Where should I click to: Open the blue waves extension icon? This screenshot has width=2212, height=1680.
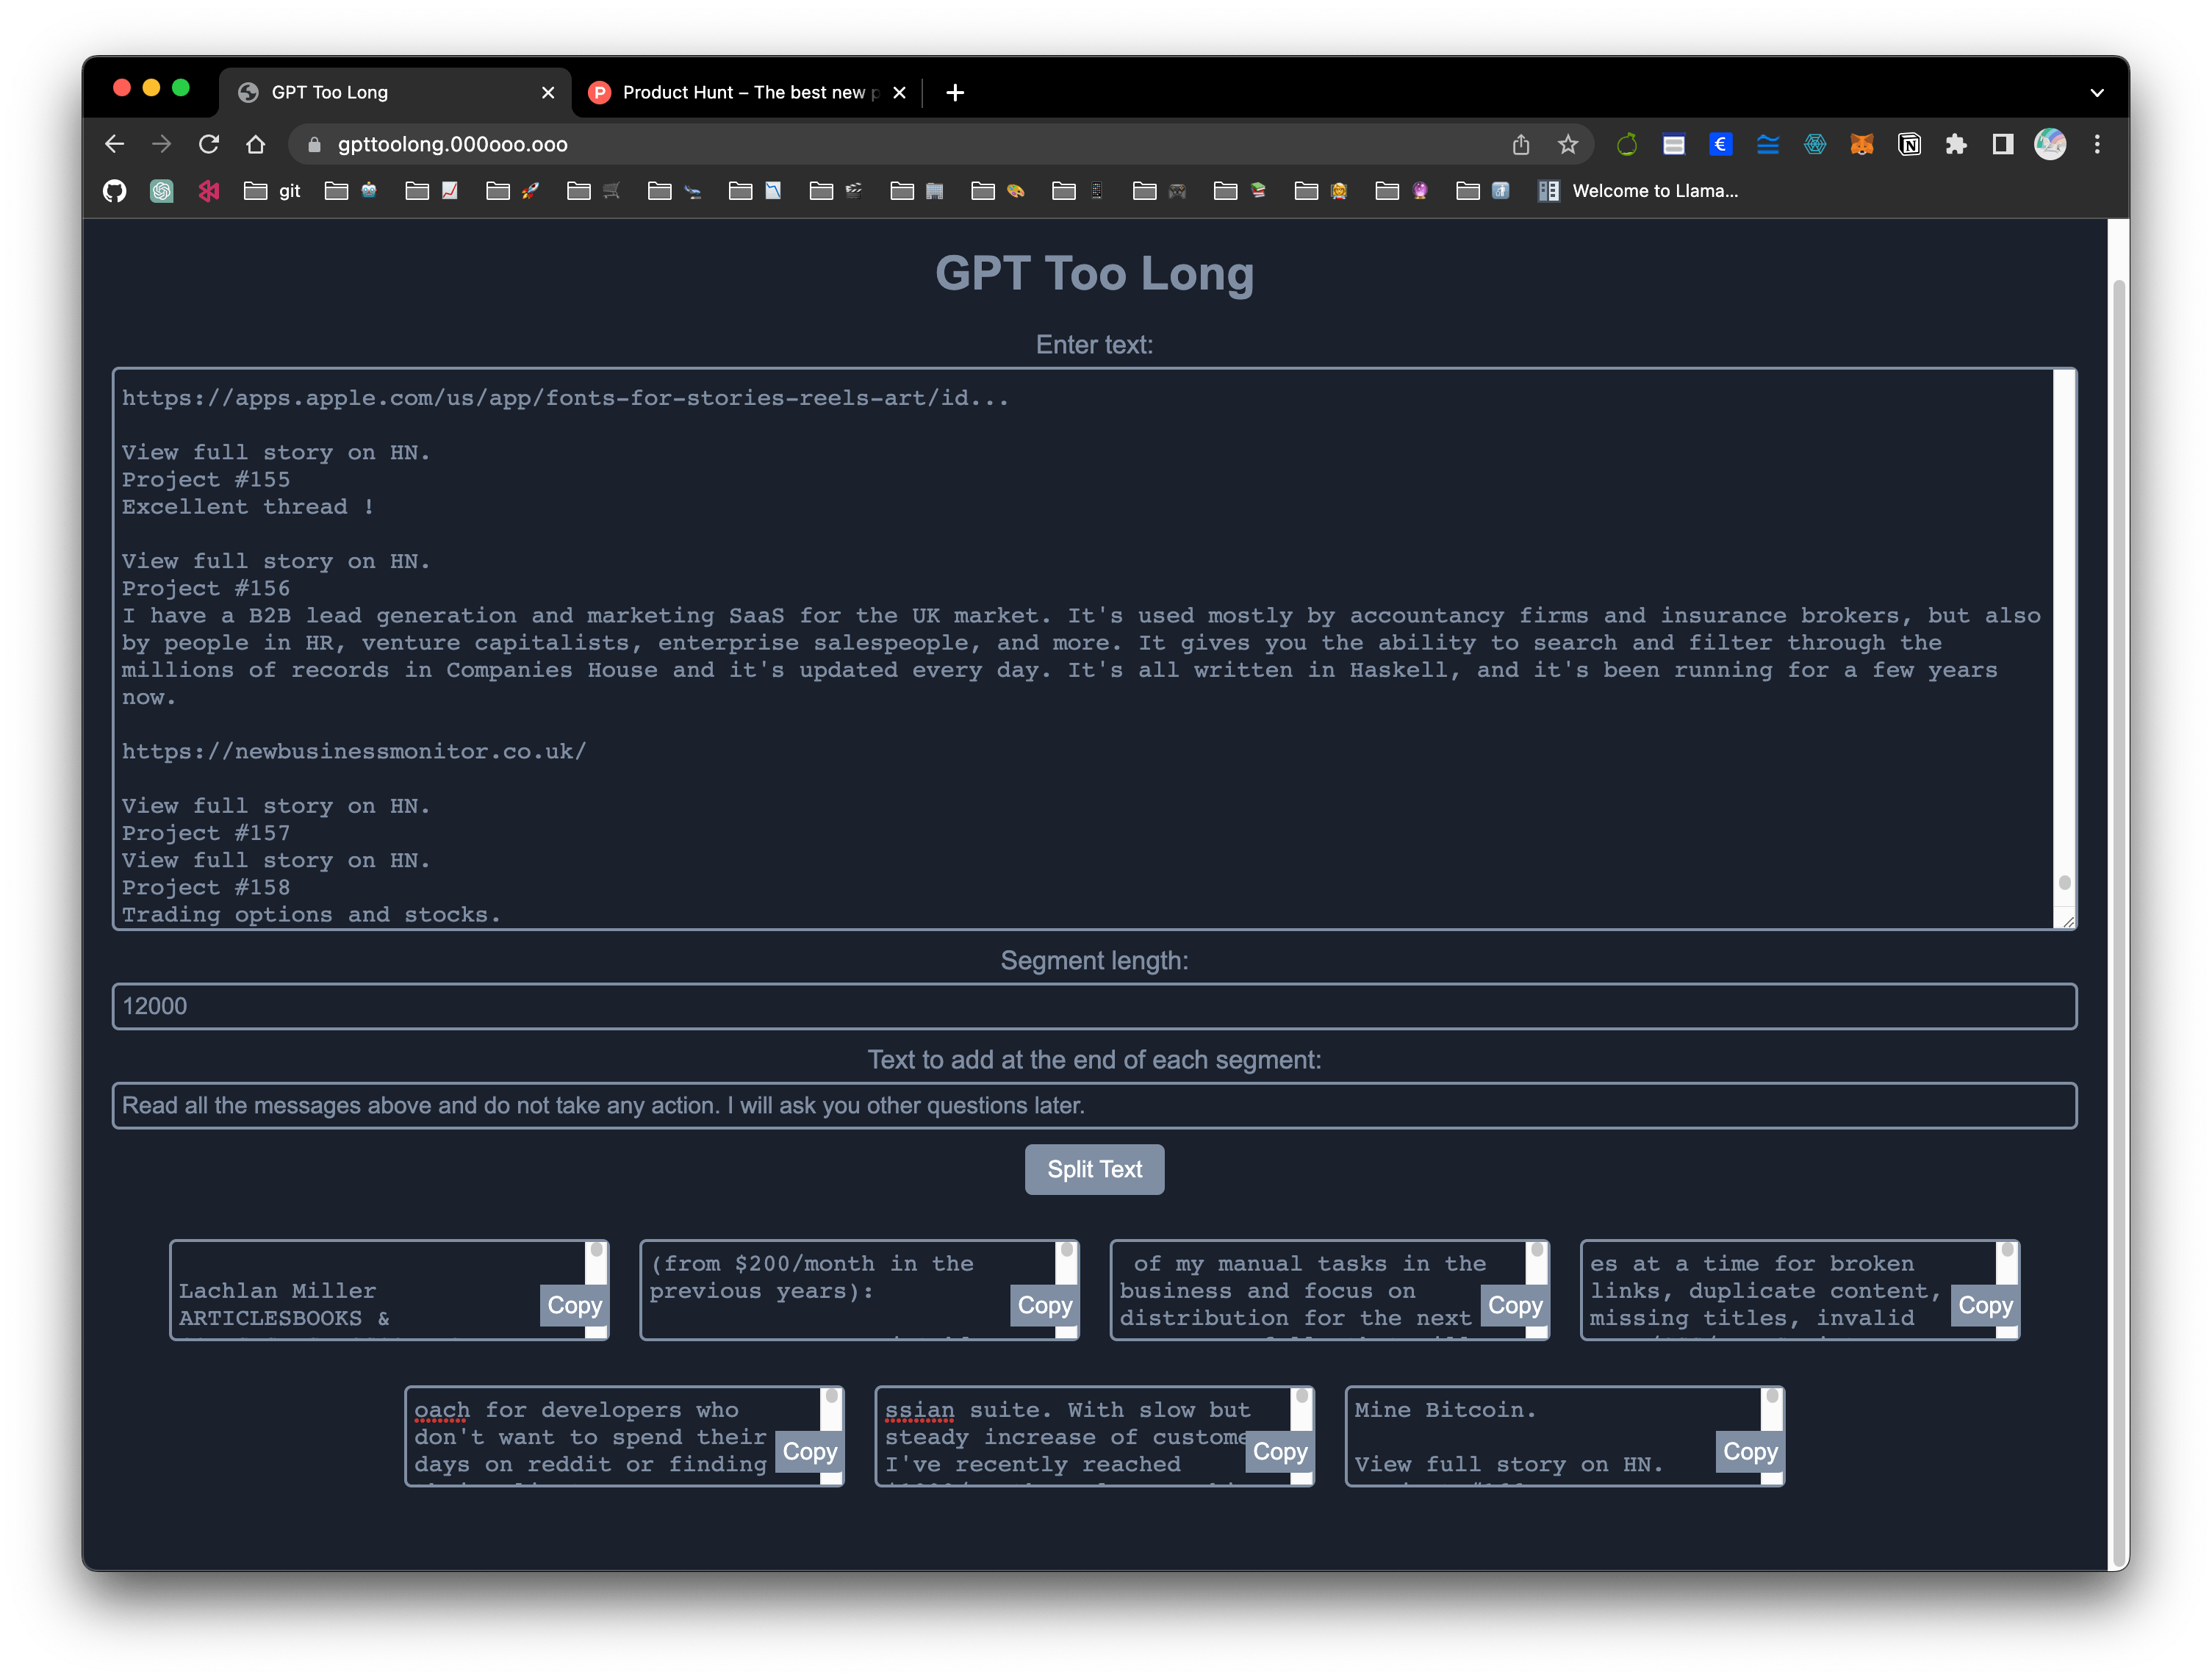[x=1768, y=144]
